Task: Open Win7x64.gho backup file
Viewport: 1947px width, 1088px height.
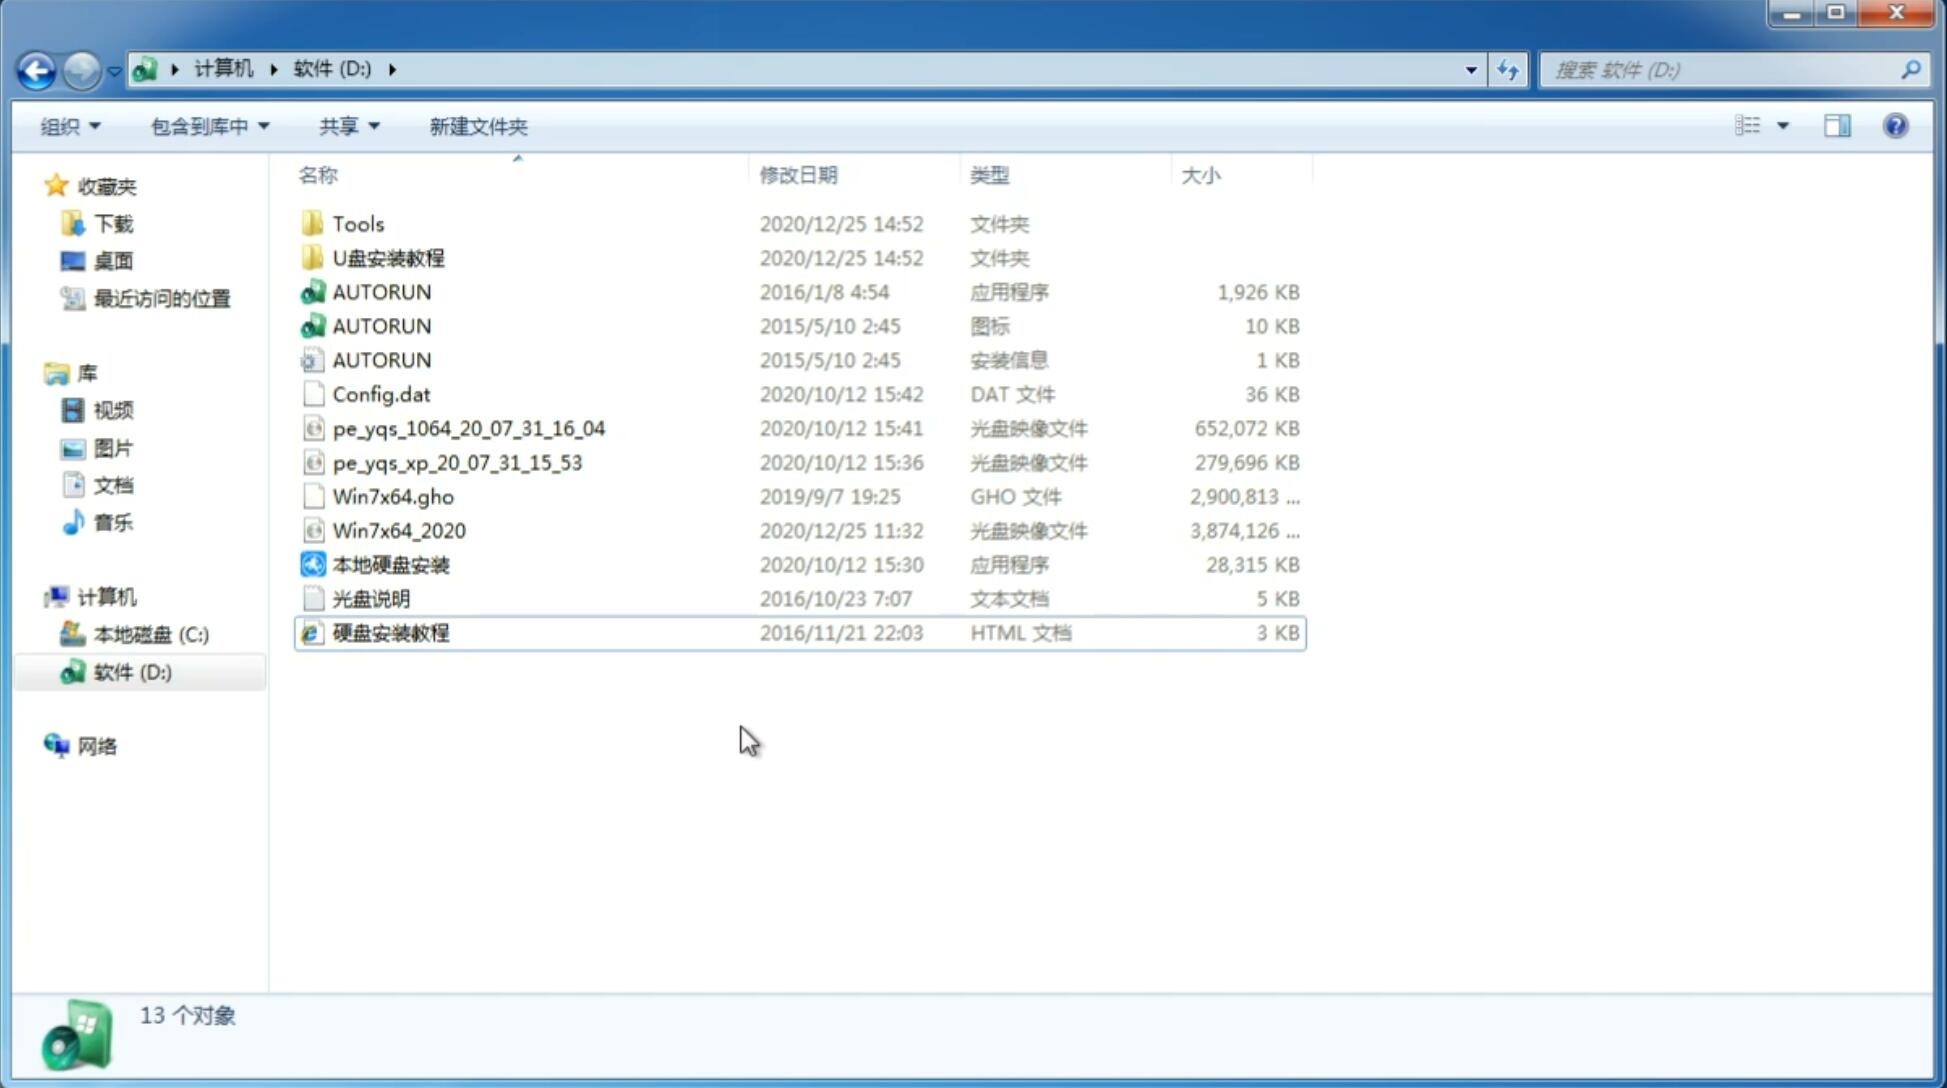Action: (393, 496)
